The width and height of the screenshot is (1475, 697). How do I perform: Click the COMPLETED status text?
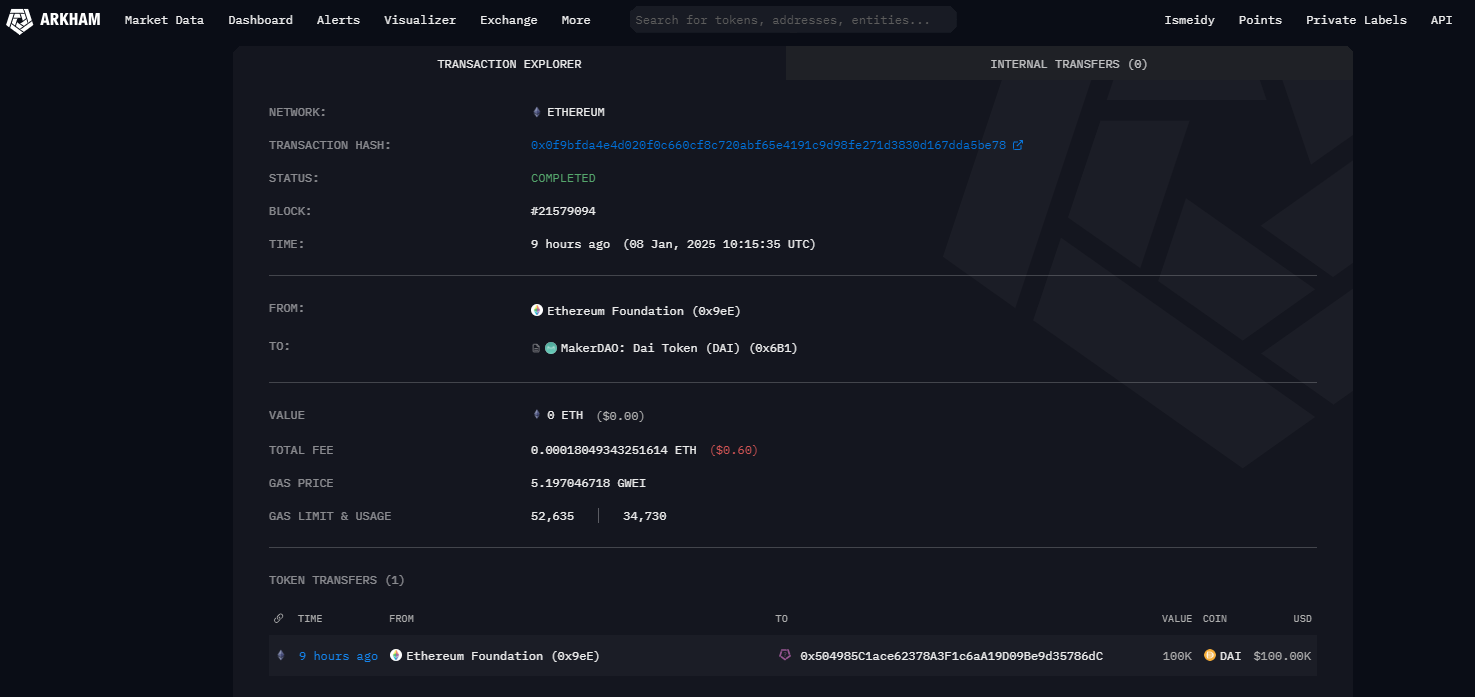pos(563,178)
